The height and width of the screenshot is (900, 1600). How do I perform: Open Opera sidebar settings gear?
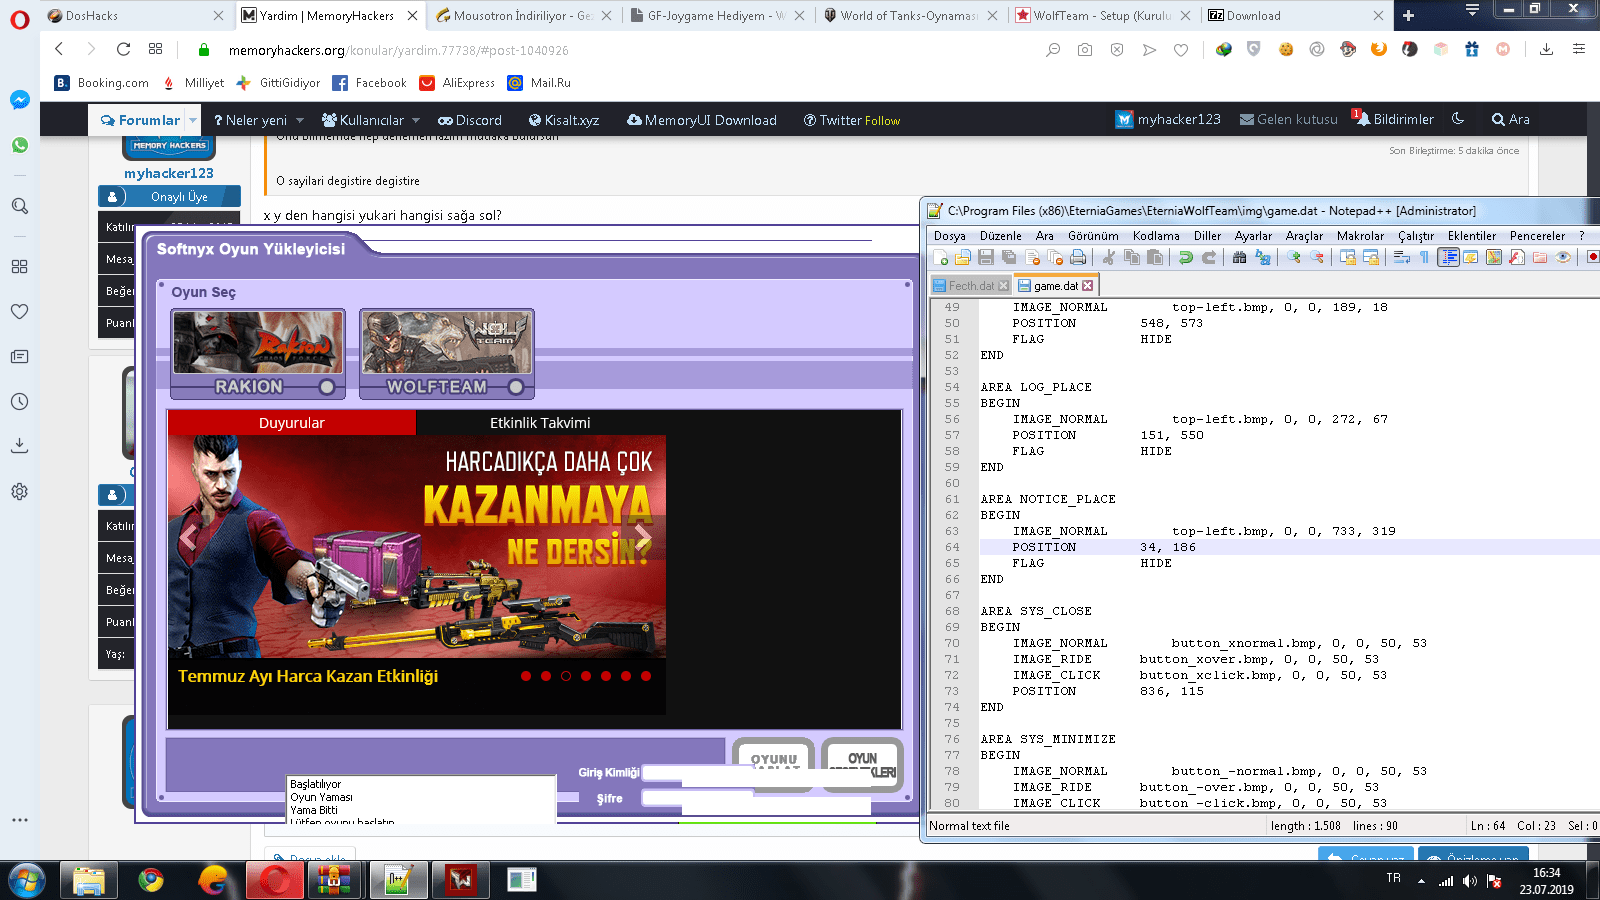coord(19,491)
